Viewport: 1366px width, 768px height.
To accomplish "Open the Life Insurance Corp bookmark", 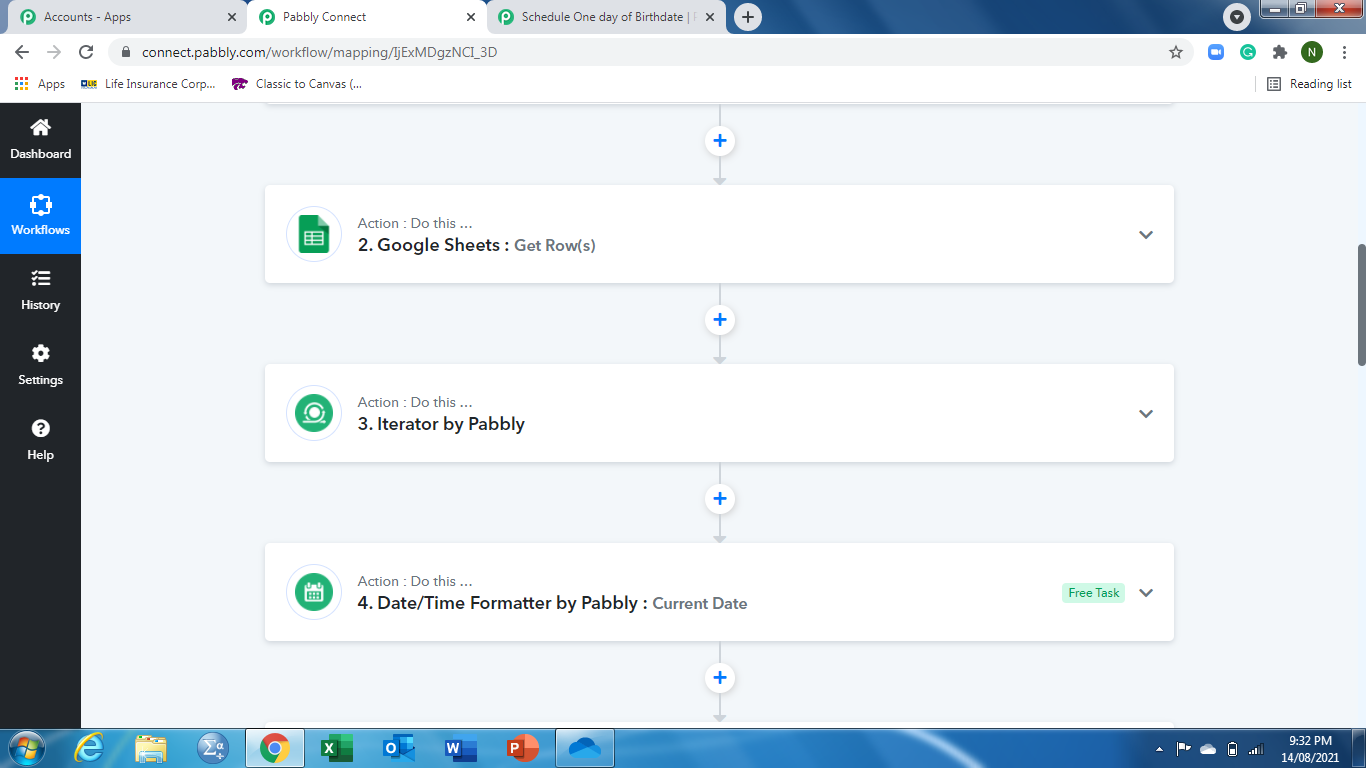I will pyautogui.click(x=148, y=84).
